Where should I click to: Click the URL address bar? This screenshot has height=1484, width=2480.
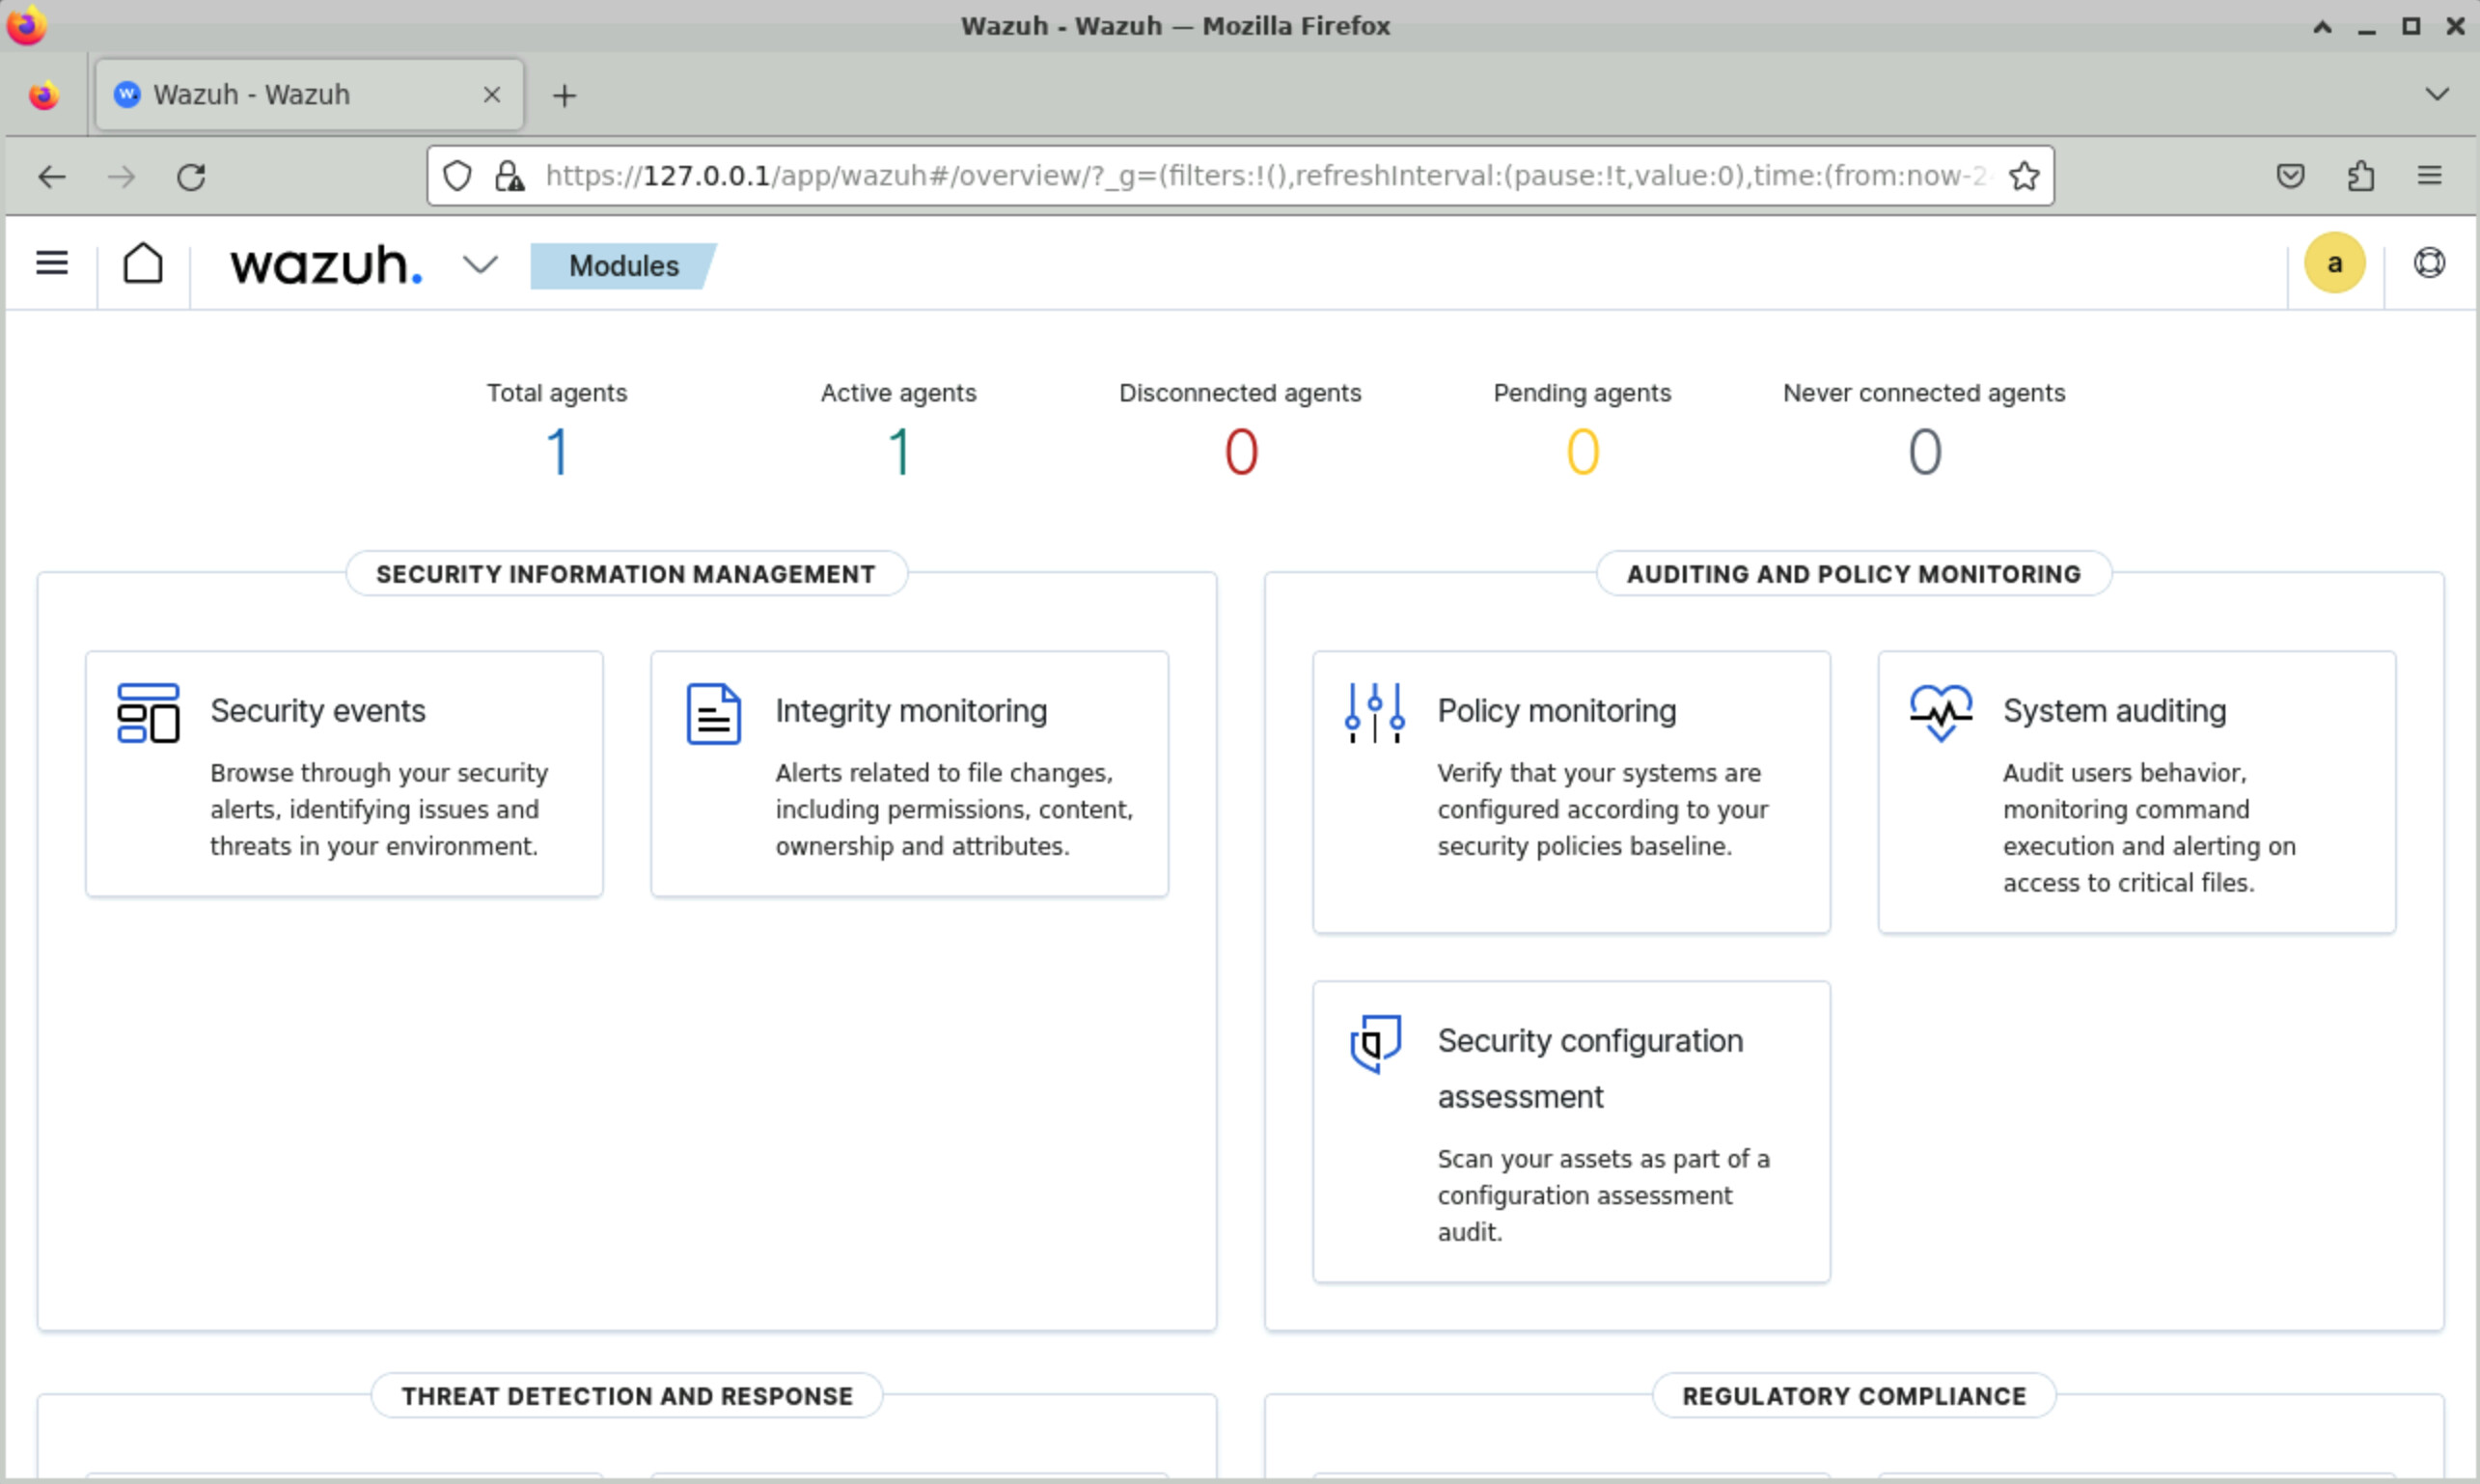click(x=1260, y=176)
